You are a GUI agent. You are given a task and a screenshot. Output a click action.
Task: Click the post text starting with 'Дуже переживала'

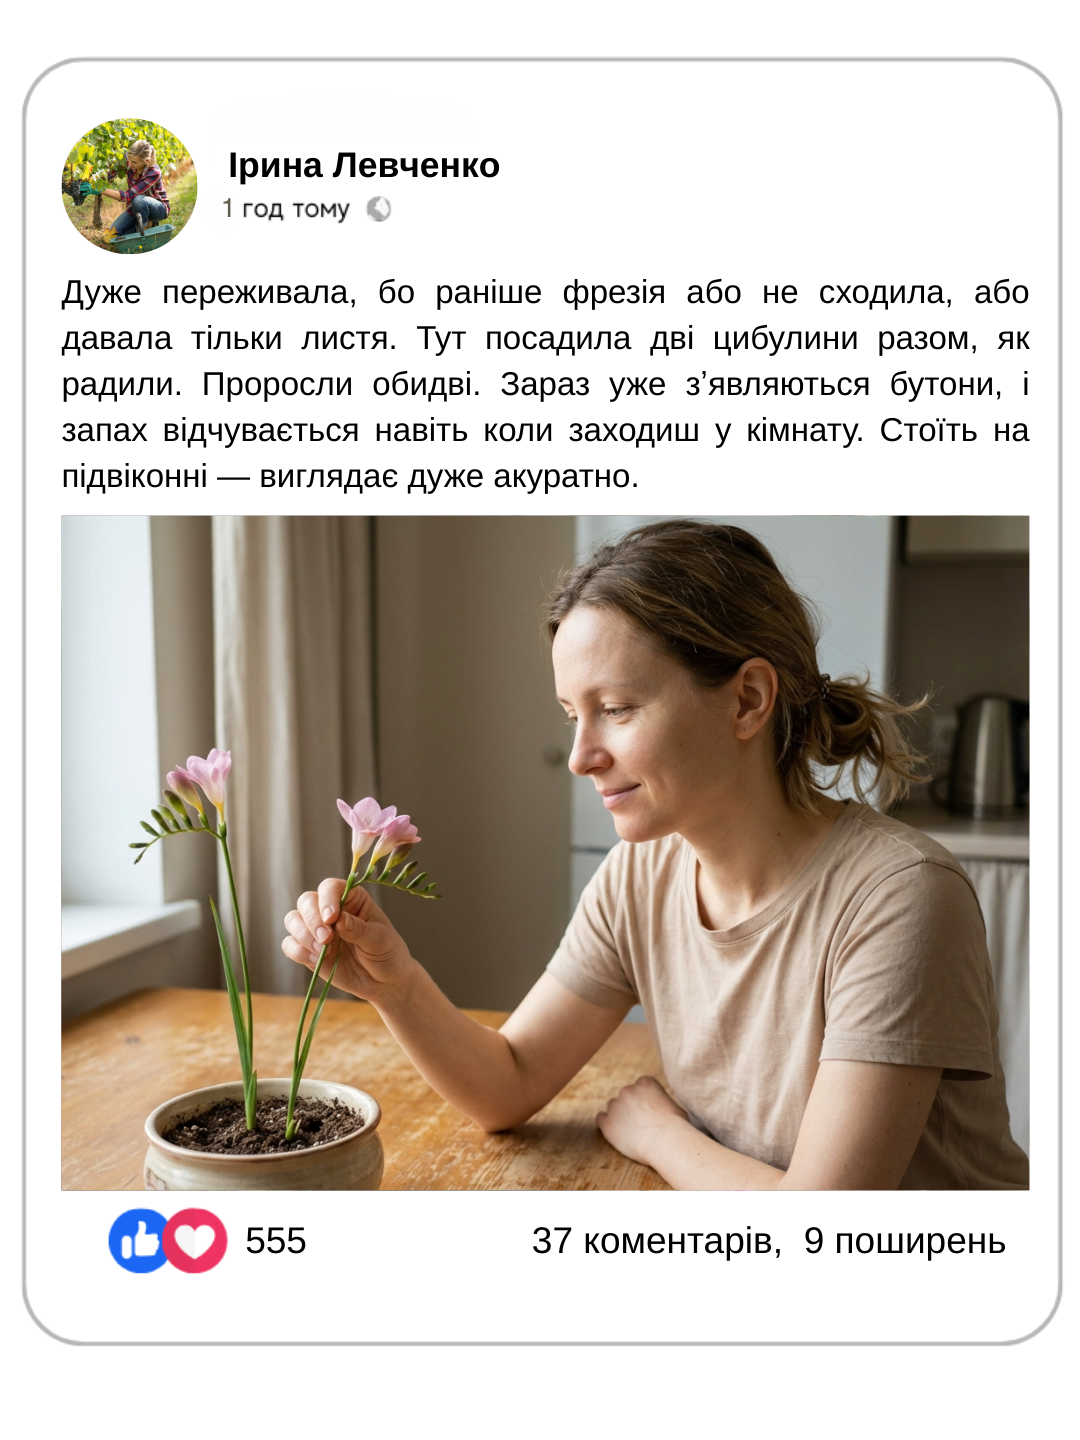click(545, 384)
